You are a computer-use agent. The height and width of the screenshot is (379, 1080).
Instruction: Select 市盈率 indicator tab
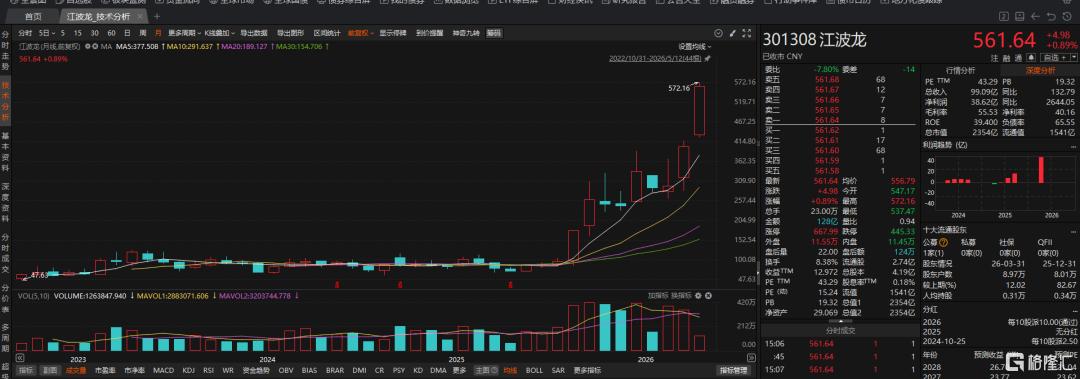[106, 371]
